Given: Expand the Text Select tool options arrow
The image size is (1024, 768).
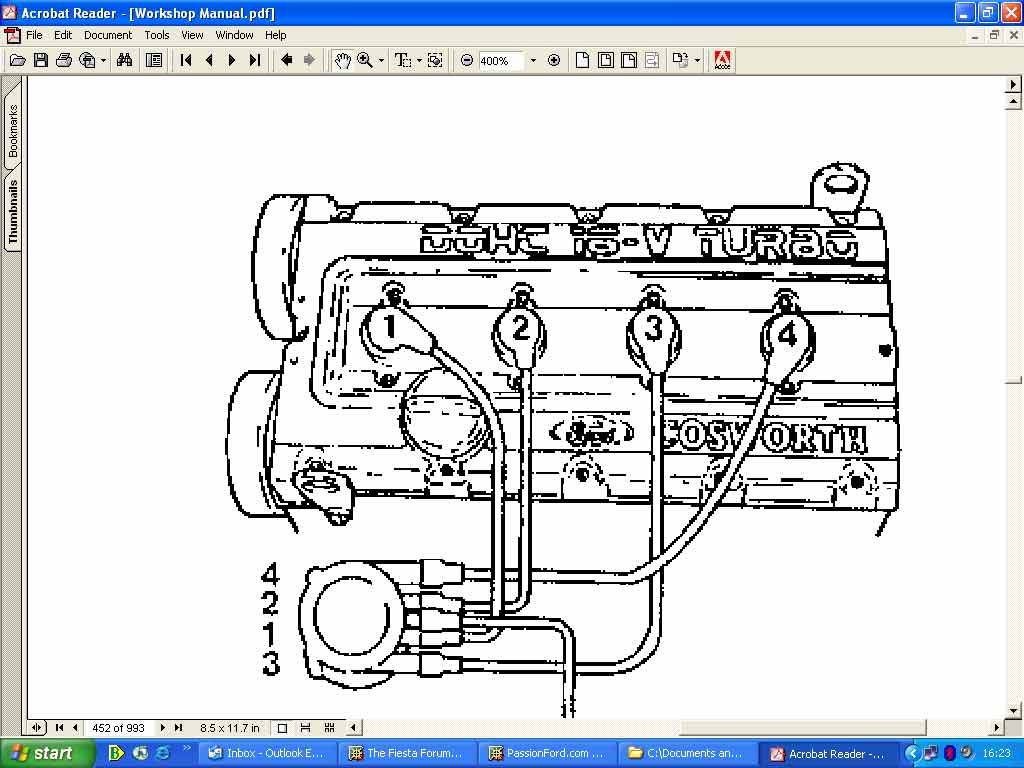Looking at the screenshot, I should 419,61.
